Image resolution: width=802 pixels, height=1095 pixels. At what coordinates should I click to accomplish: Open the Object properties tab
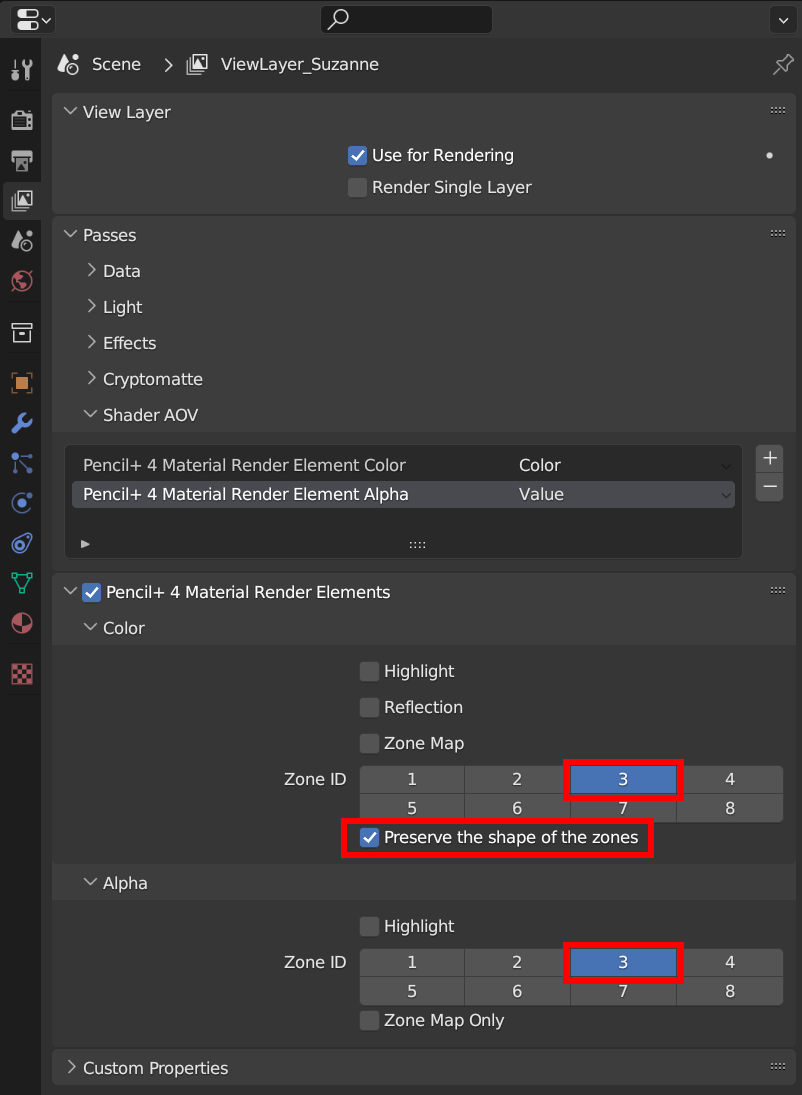(x=22, y=383)
